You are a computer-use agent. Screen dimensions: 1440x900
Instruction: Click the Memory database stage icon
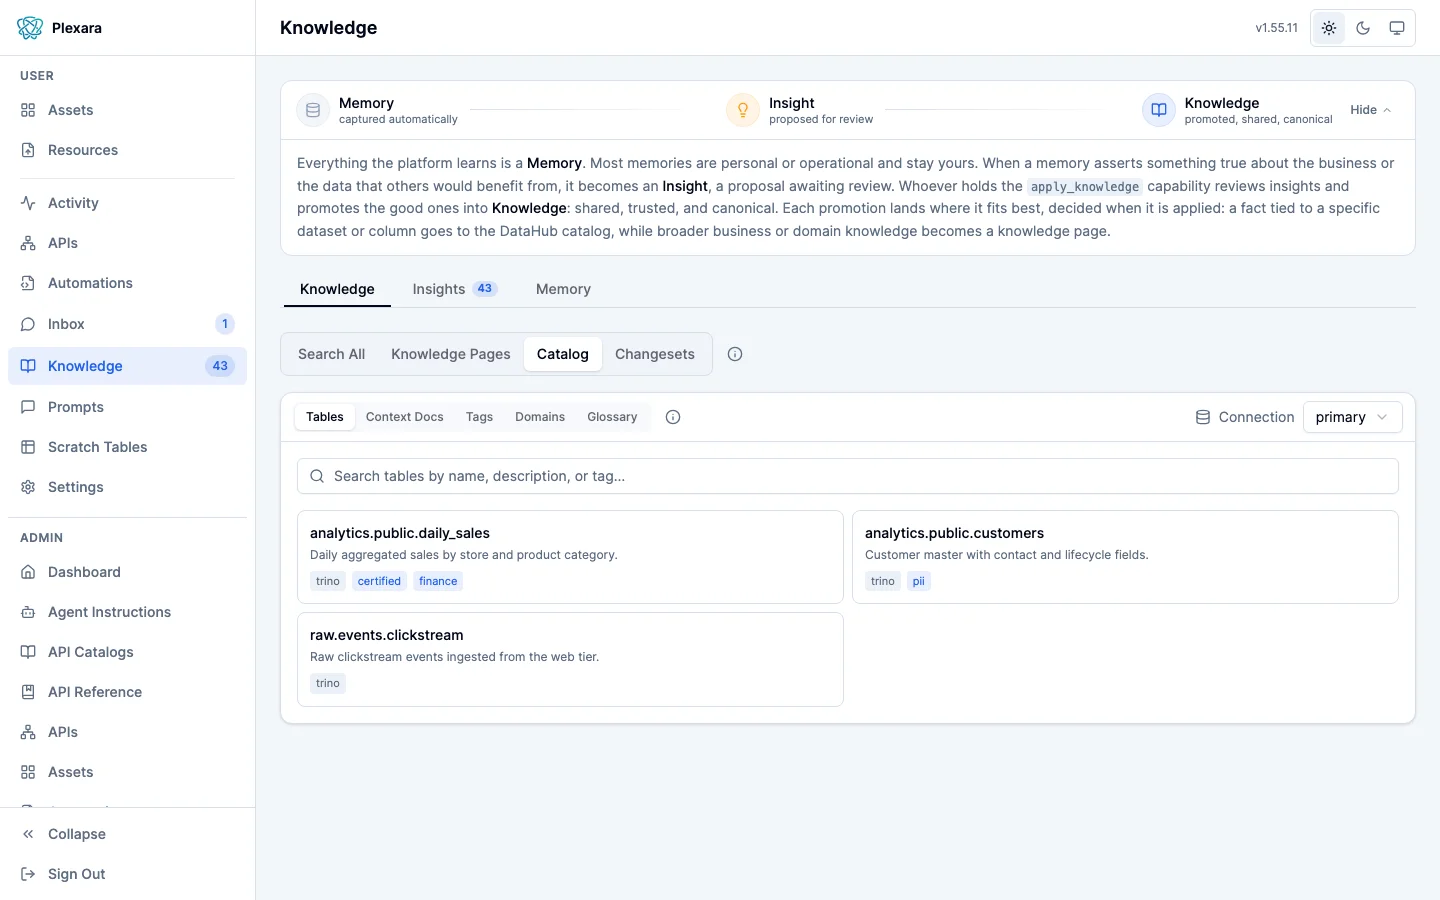(x=313, y=110)
